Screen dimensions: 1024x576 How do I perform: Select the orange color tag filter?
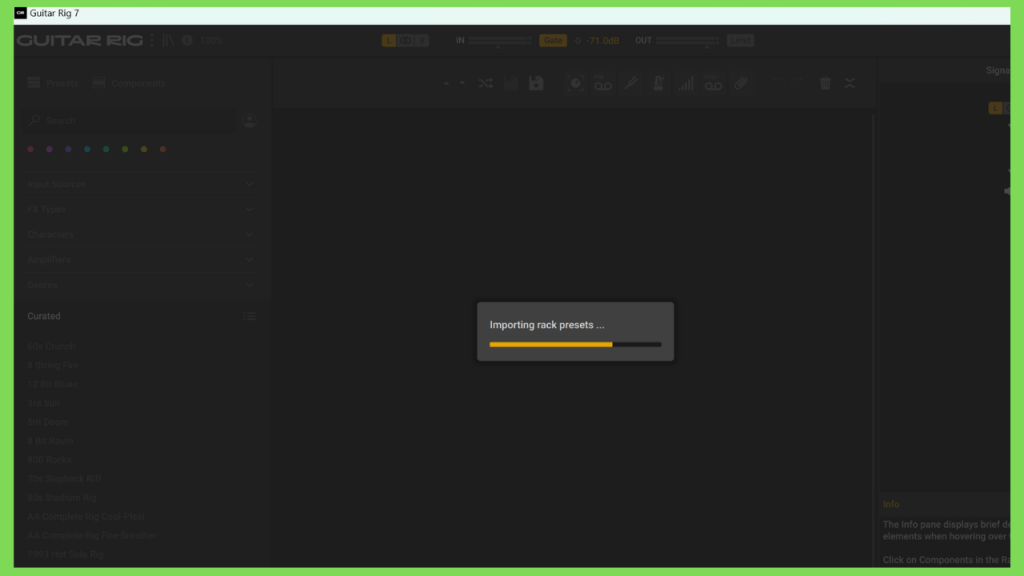(x=163, y=150)
